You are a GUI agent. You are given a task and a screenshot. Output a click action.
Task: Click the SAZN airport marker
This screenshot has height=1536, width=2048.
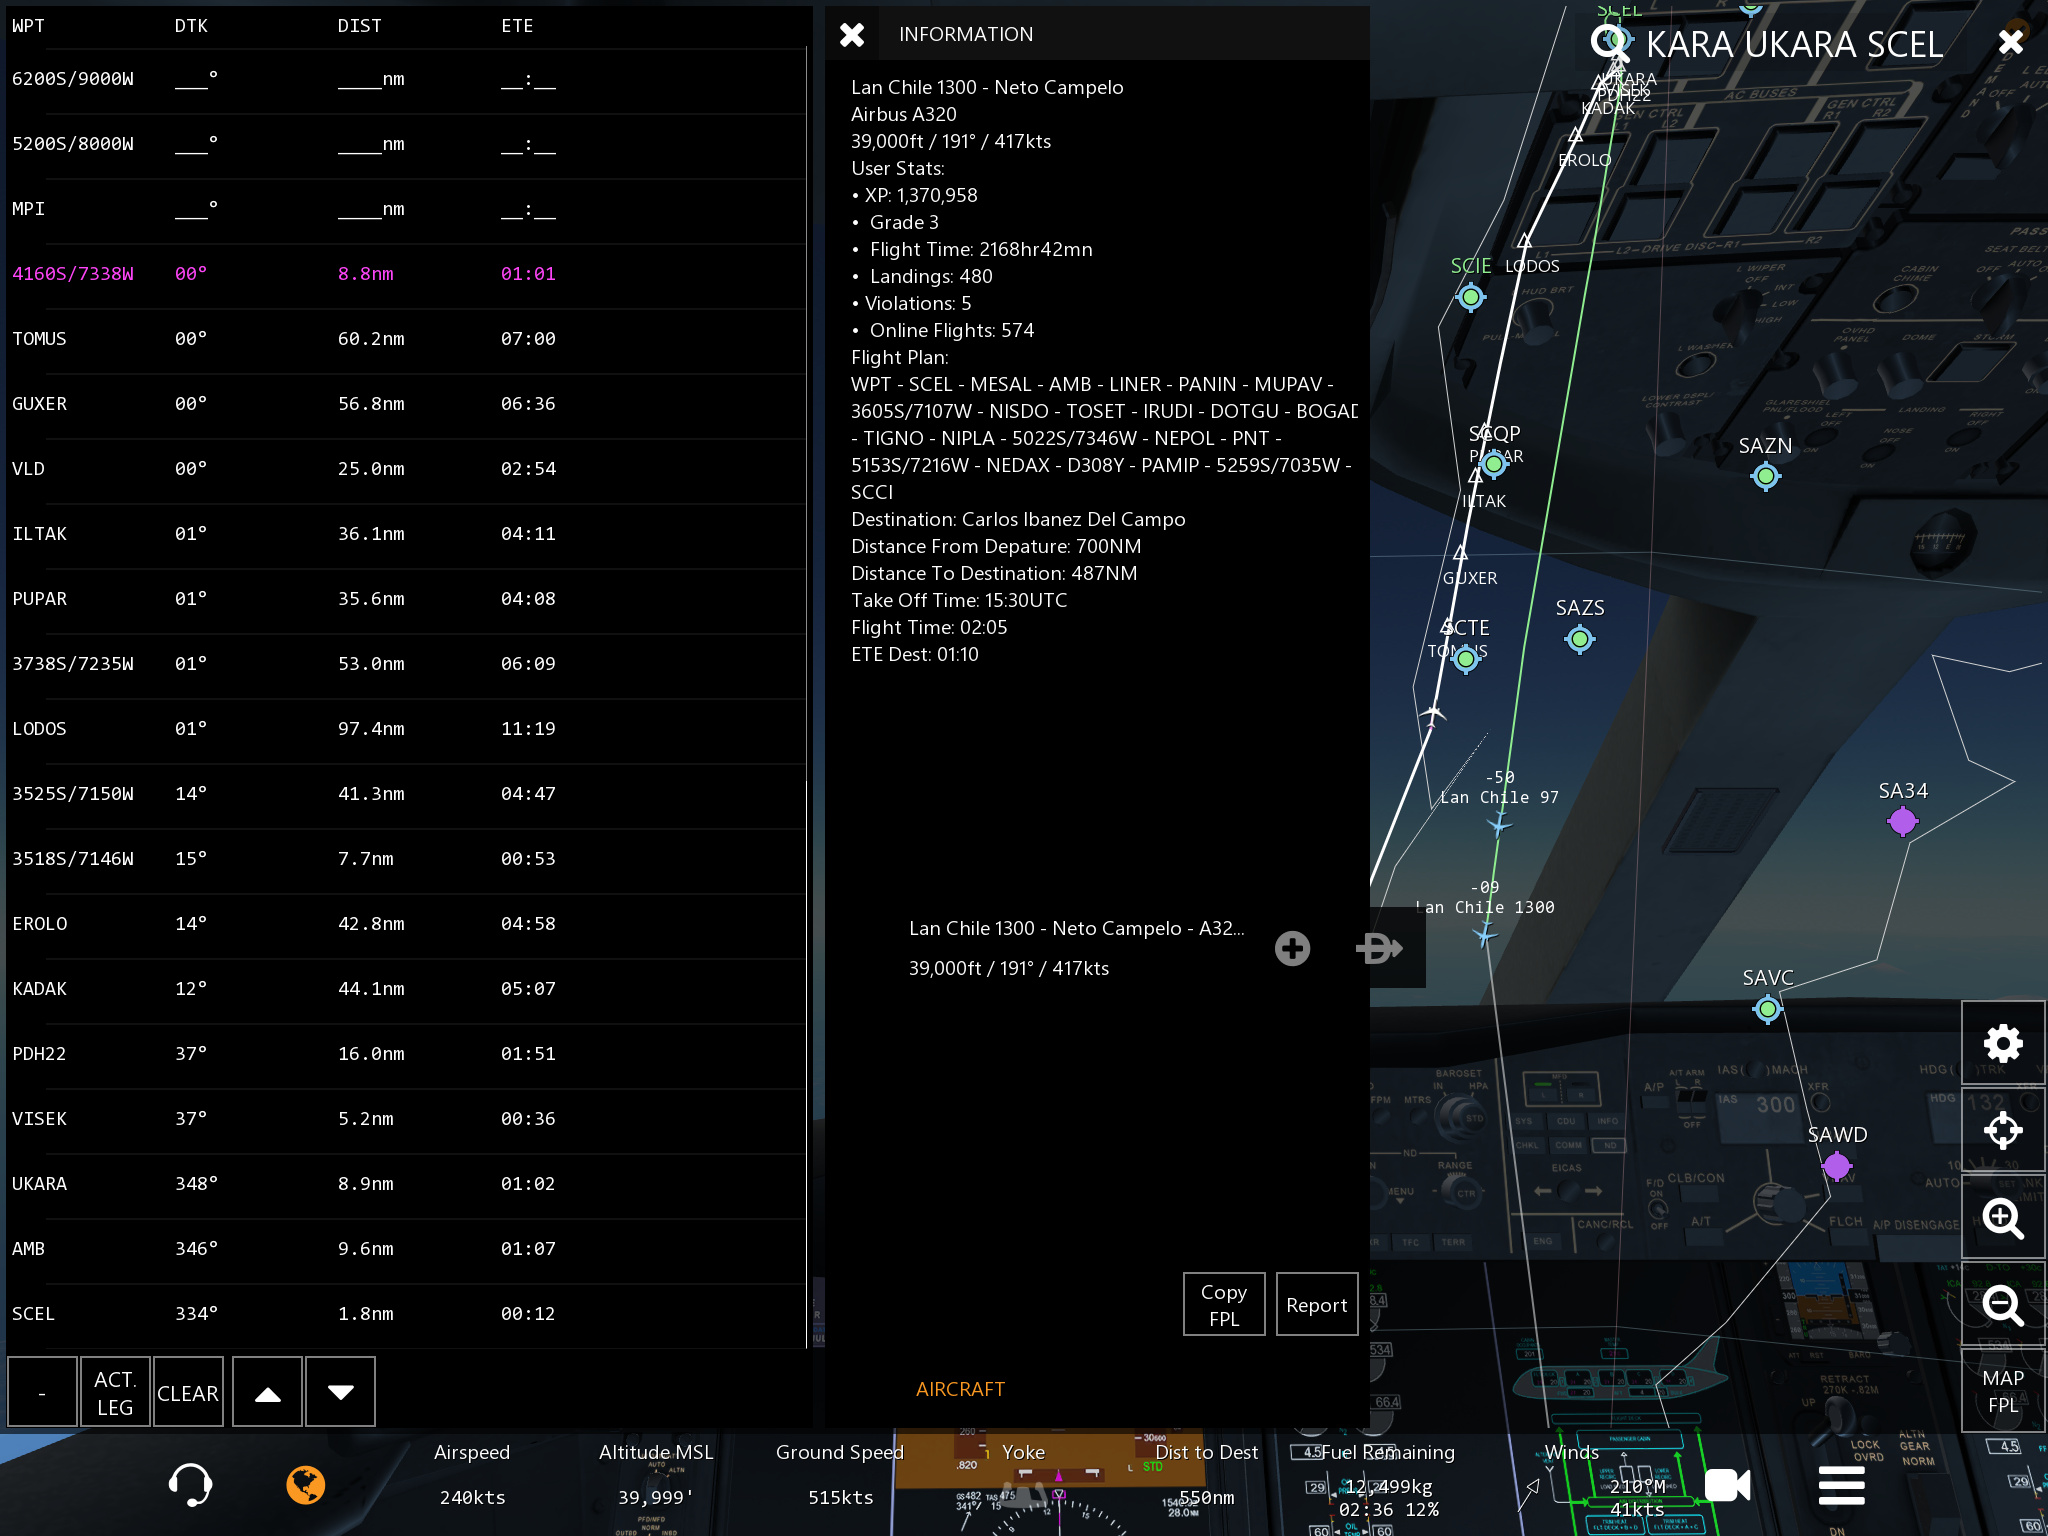point(1766,477)
